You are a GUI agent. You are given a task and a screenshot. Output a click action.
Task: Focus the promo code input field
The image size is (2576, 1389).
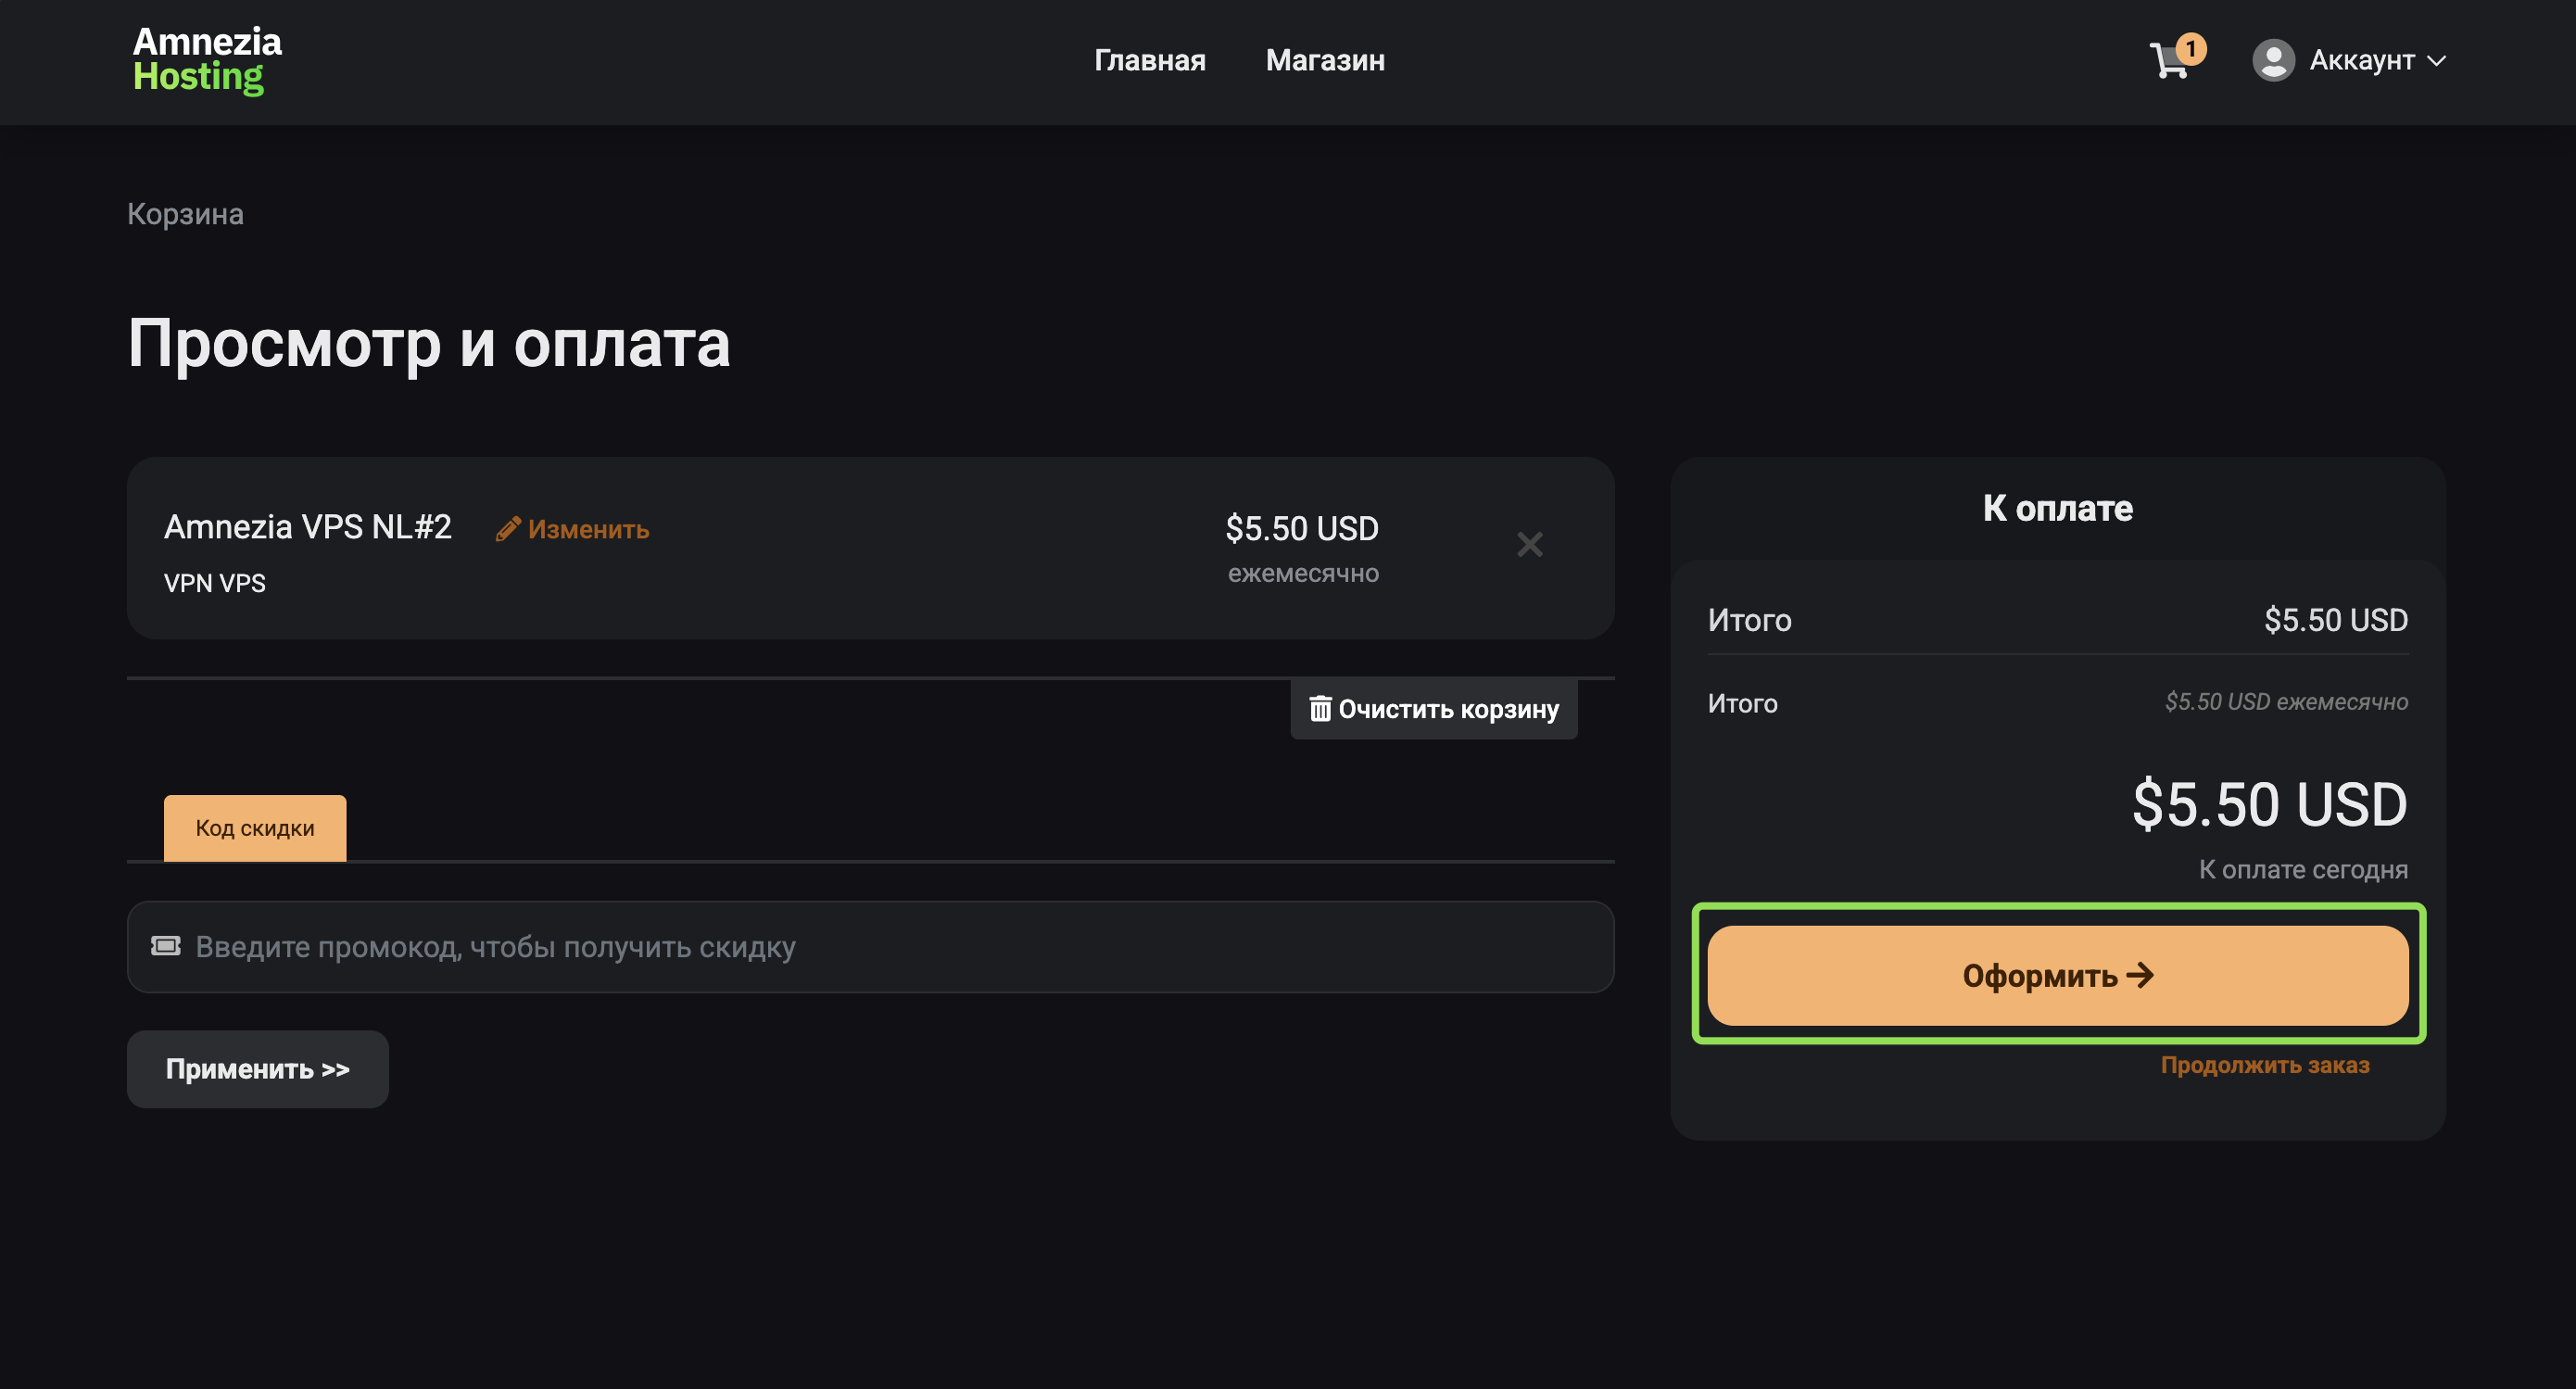click(870, 947)
